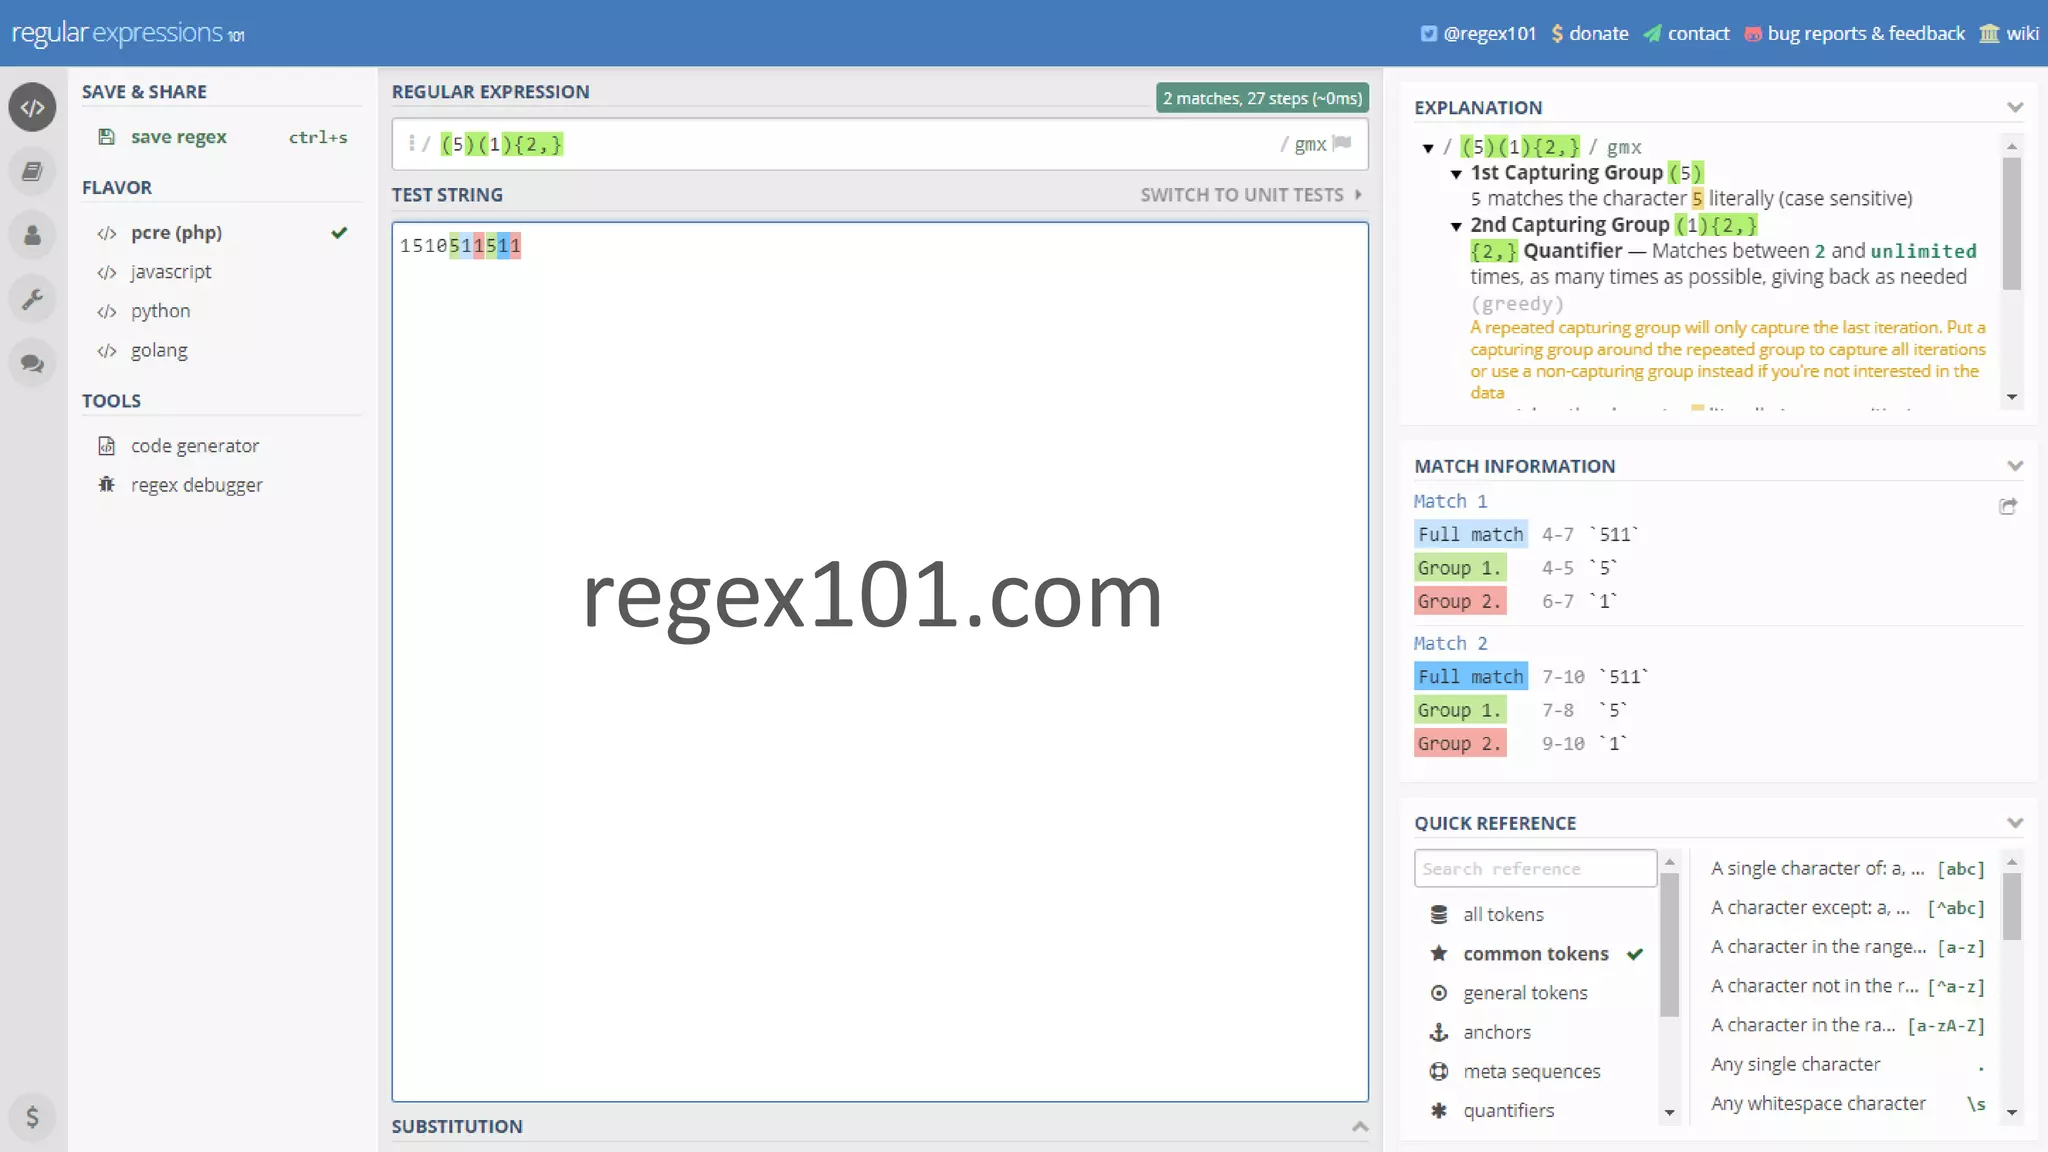Click the dollar sign icon in sidebar
Image resolution: width=2048 pixels, height=1152 pixels.
coord(32,1117)
